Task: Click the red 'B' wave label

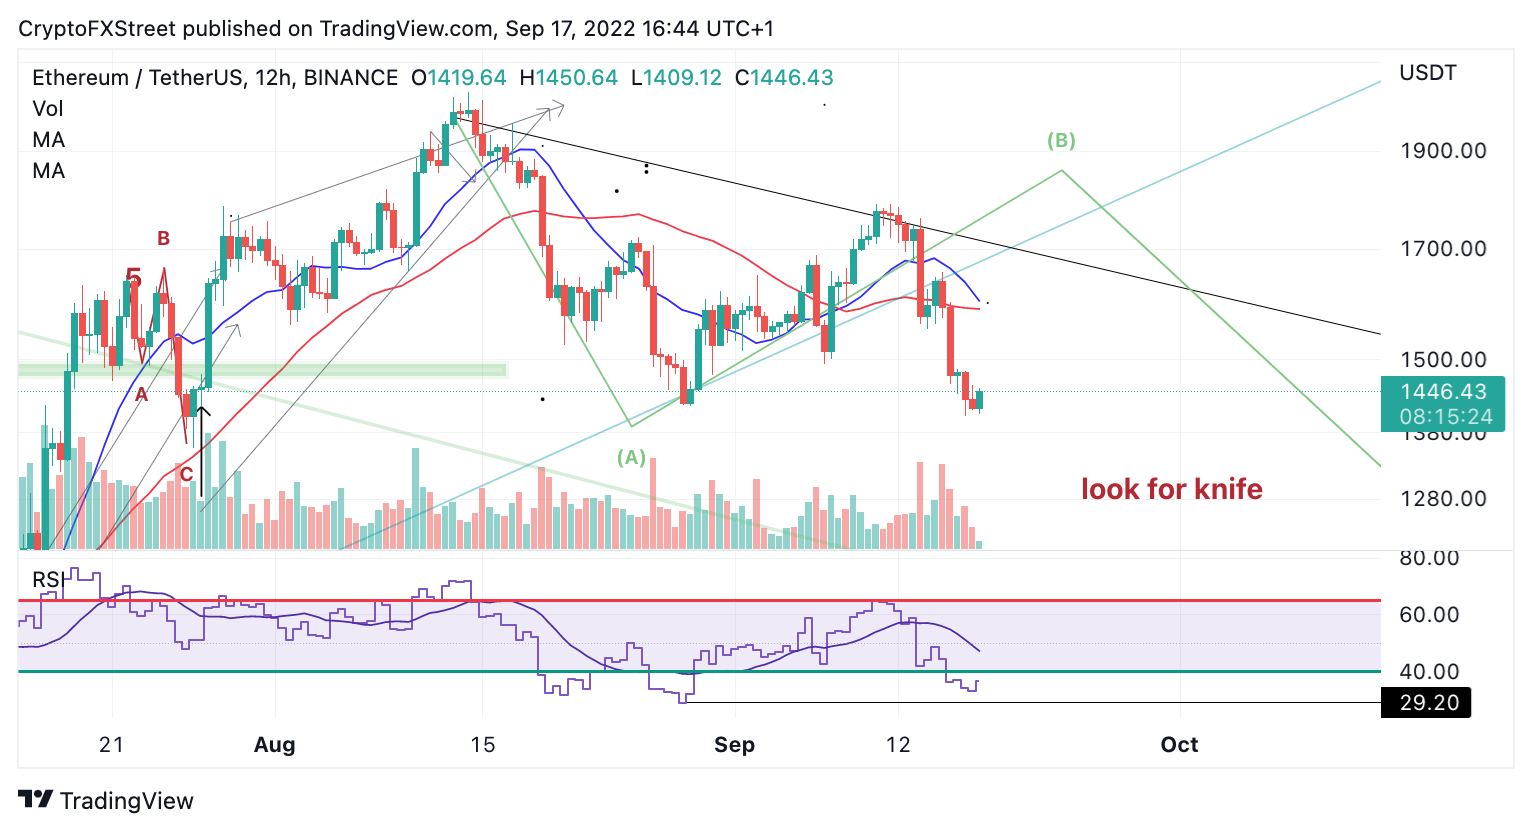Action: point(163,239)
